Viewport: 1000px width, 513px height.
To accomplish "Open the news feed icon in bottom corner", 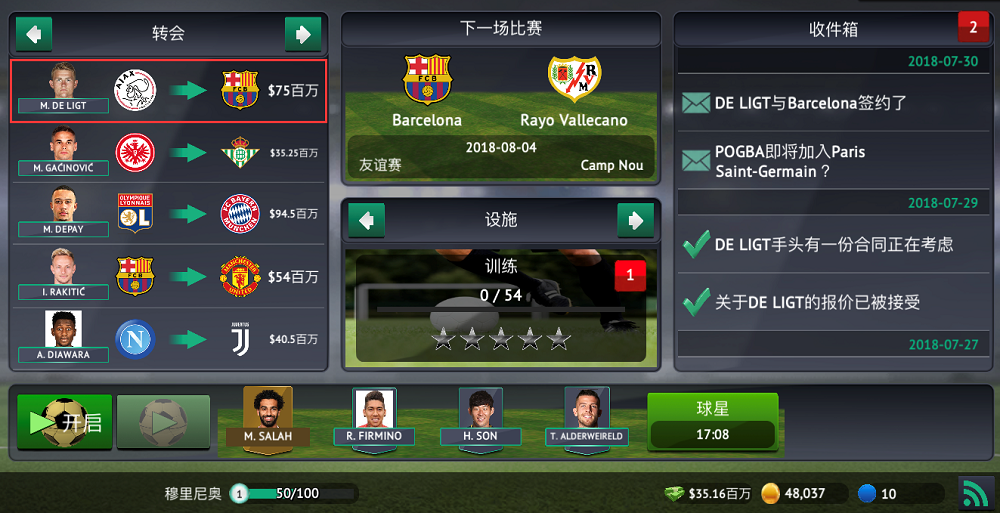I will [x=976, y=494].
